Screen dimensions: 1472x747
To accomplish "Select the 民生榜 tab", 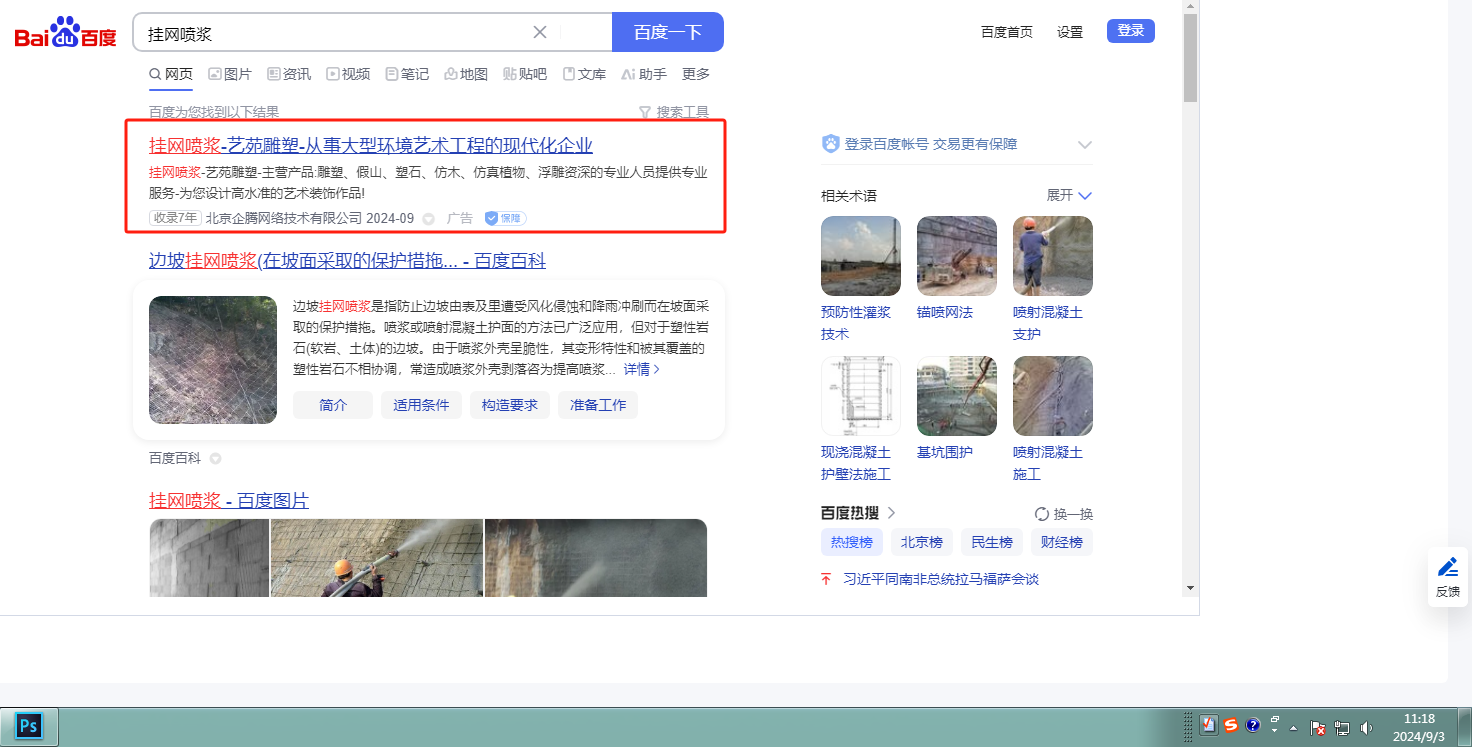I will coord(992,542).
